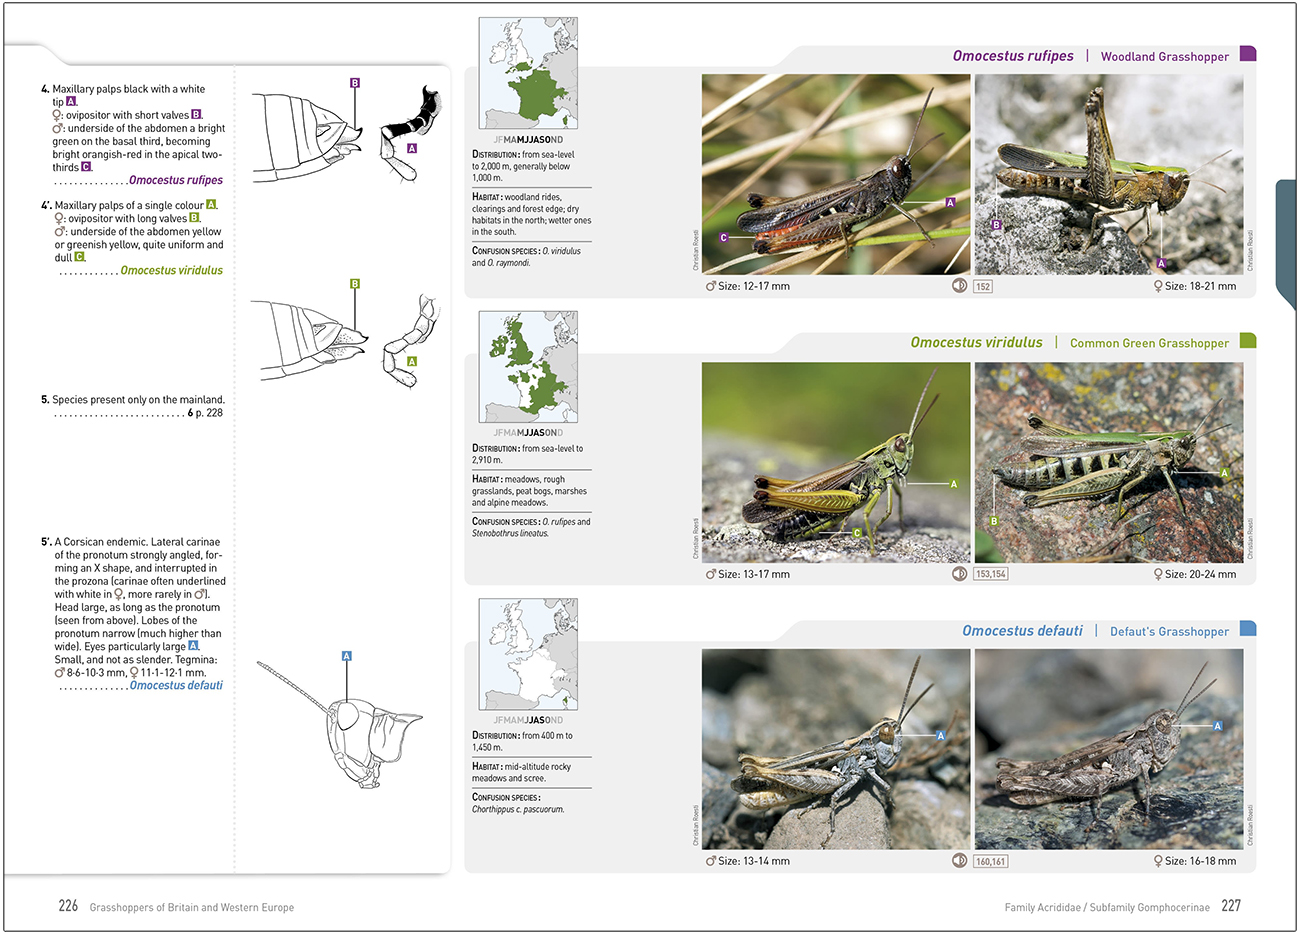The width and height of the screenshot is (1300, 934).
Task: Open the female Common Green Grasshopper photo
Action: coord(1109,462)
